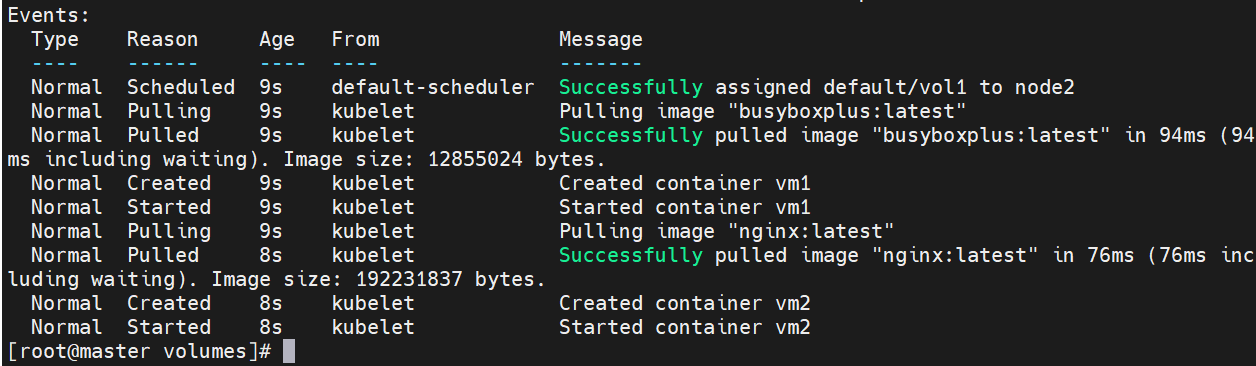Click the terminal cursor at the prompt
The image size is (1256, 366).
(x=289, y=352)
